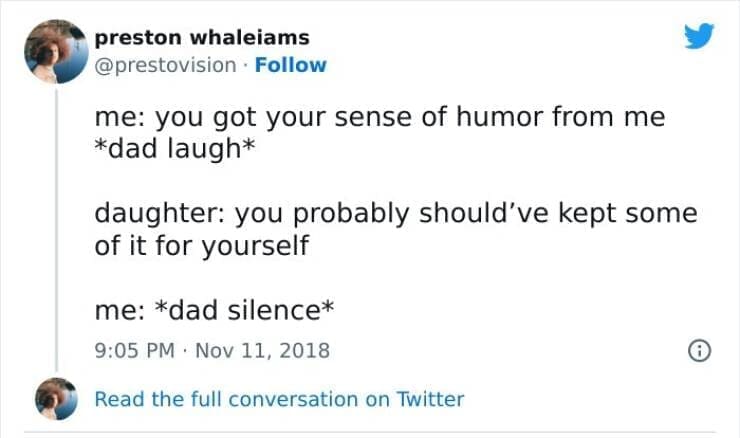Click the line about sense of humor
The width and height of the screenshot is (740, 438).
(x=380, y=117)
